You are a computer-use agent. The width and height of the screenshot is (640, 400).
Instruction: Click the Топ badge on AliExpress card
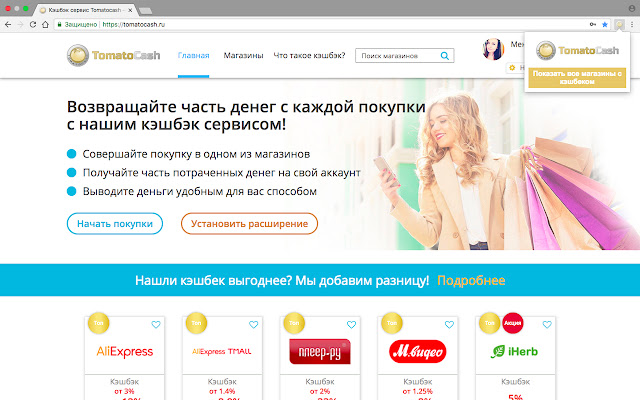click(98, 323)
